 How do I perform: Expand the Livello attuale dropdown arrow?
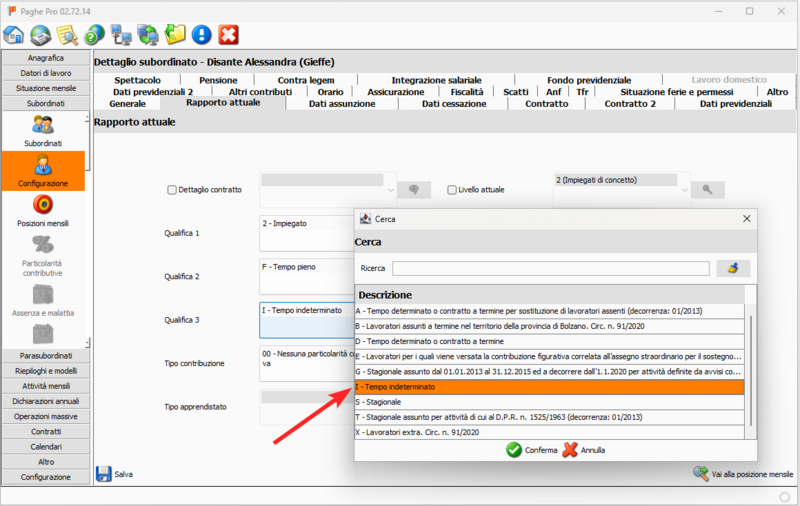point(685,189)
